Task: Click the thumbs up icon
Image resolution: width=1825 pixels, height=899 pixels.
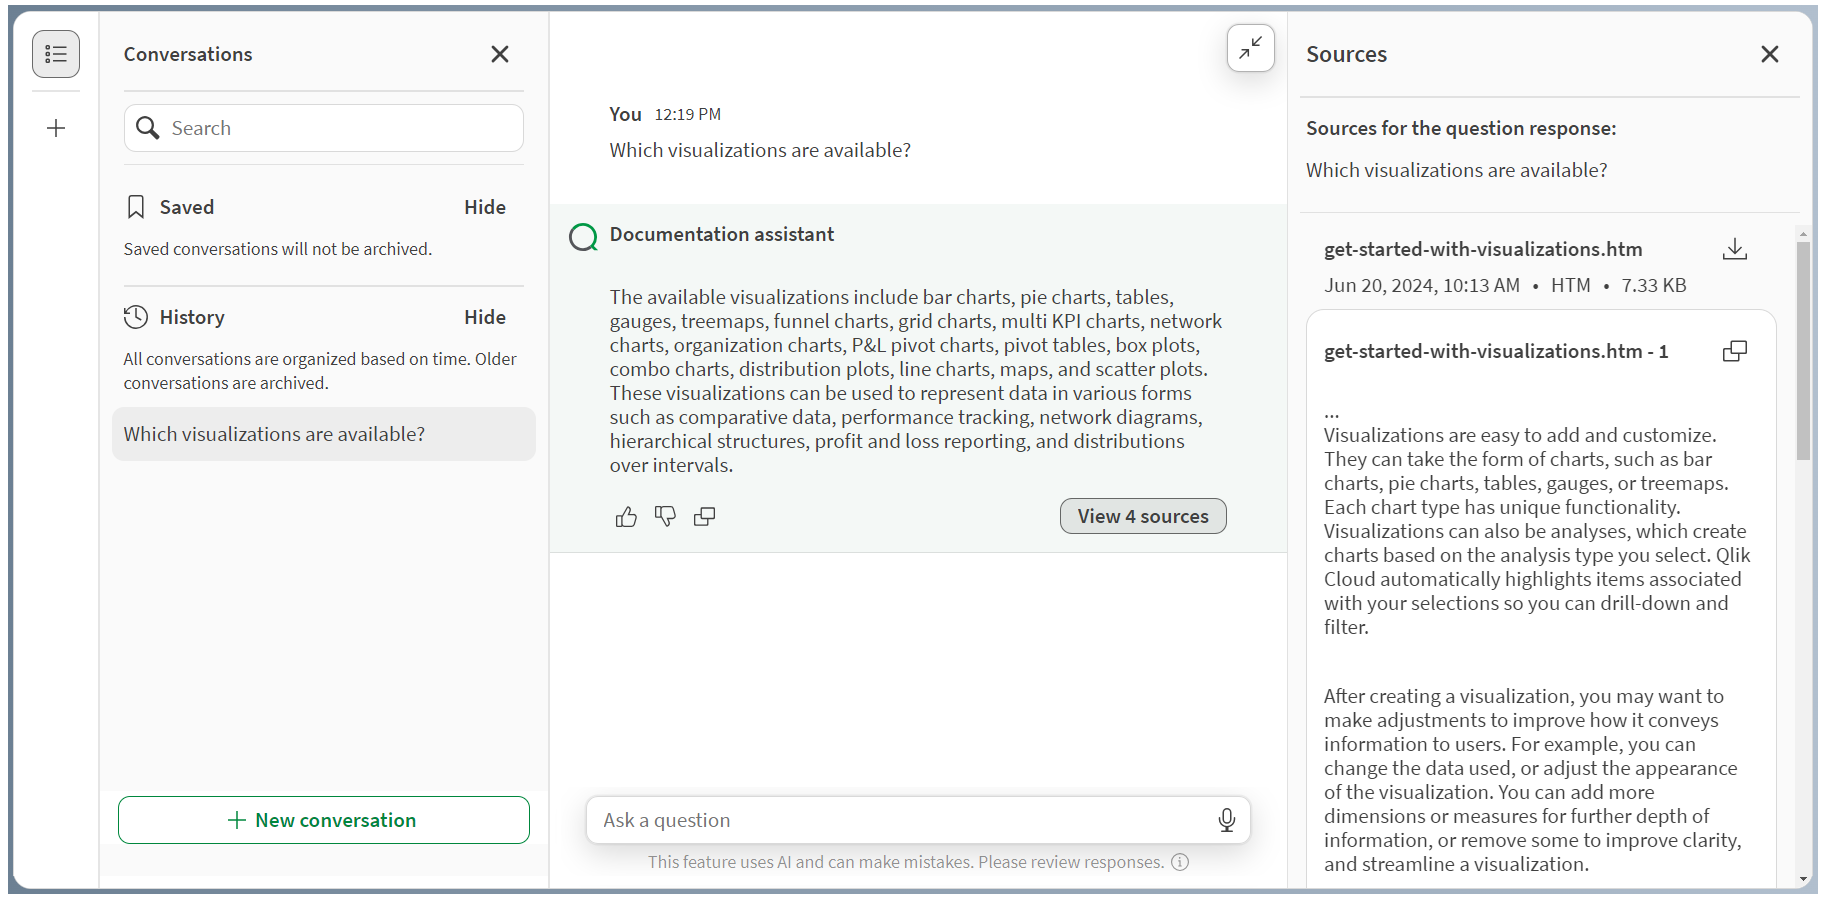Action: click(x=626, y=516)
